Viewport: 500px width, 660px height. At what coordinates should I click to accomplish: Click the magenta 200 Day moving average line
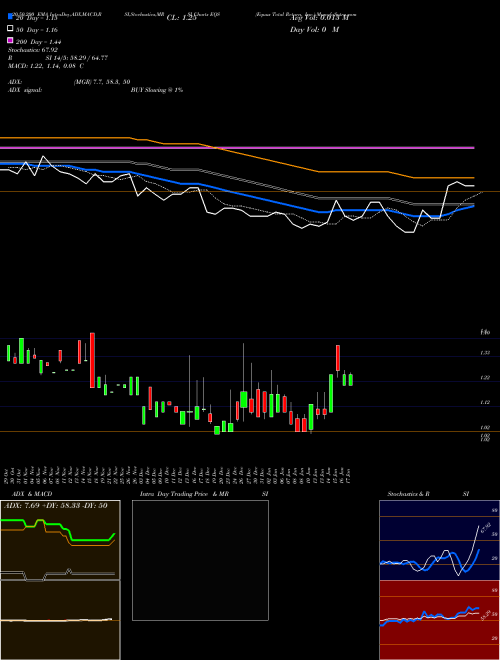coord(237,148)
